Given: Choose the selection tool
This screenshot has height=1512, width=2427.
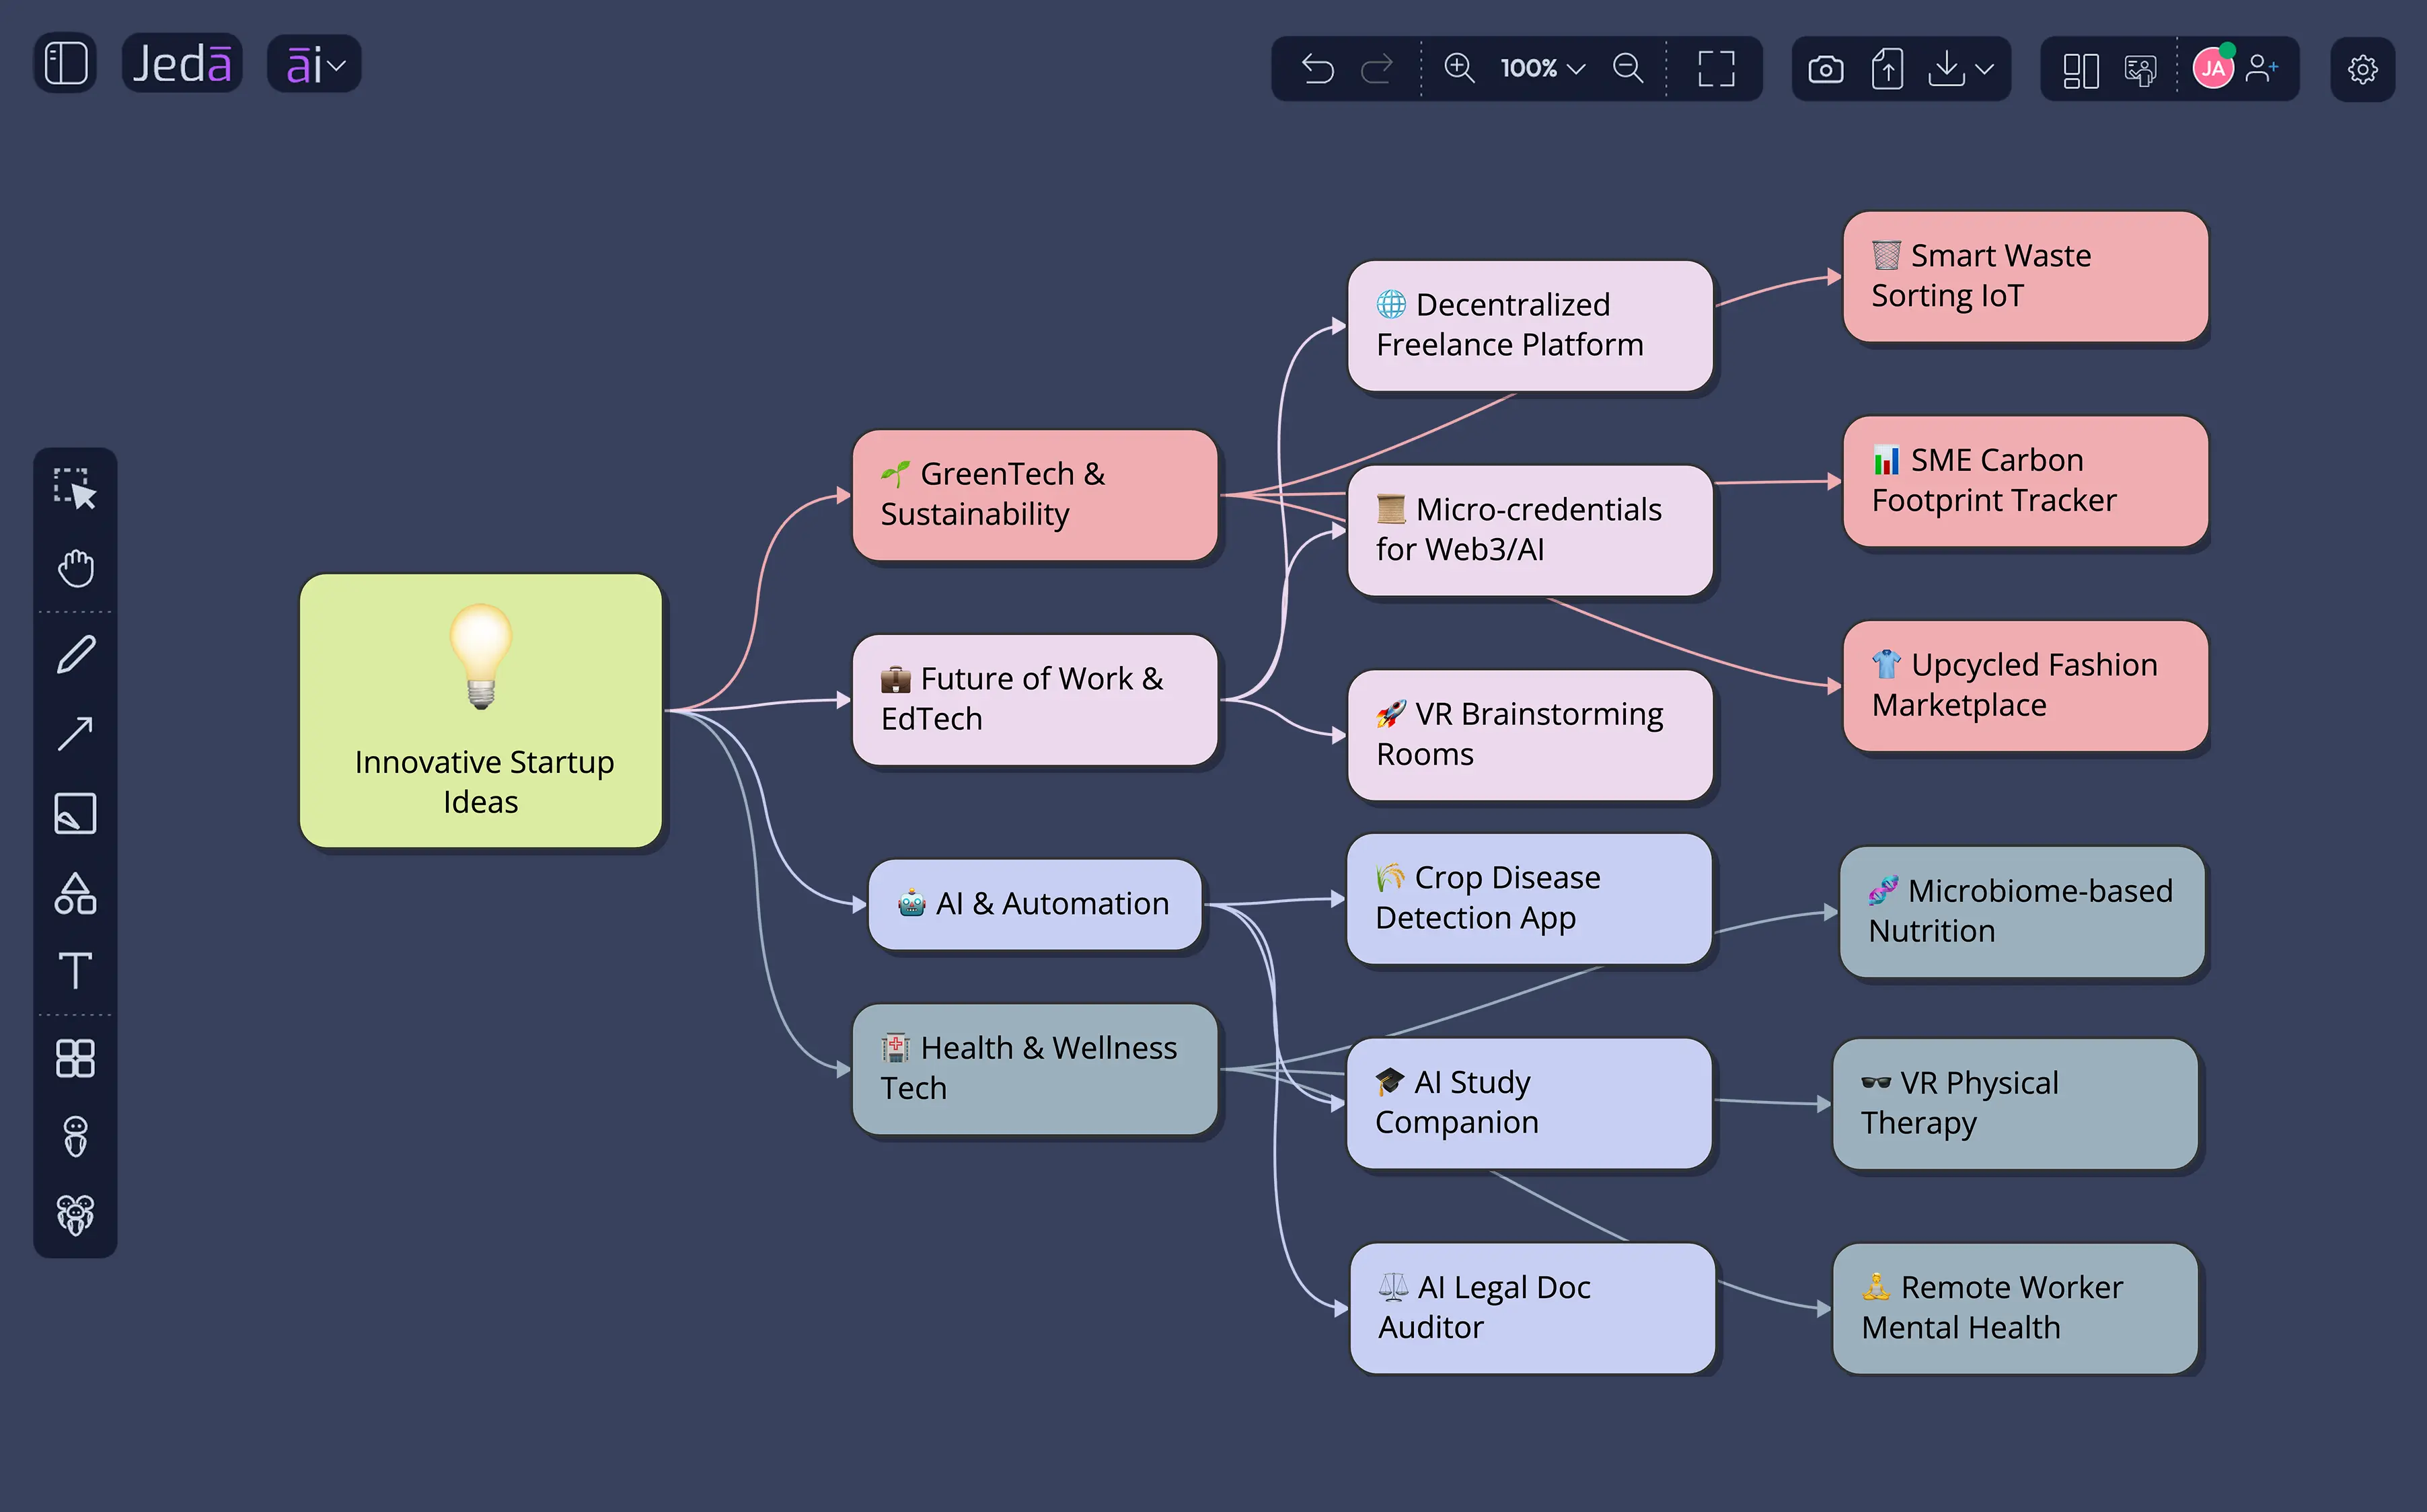Looking at the screenshot, I should coord(75,489).
